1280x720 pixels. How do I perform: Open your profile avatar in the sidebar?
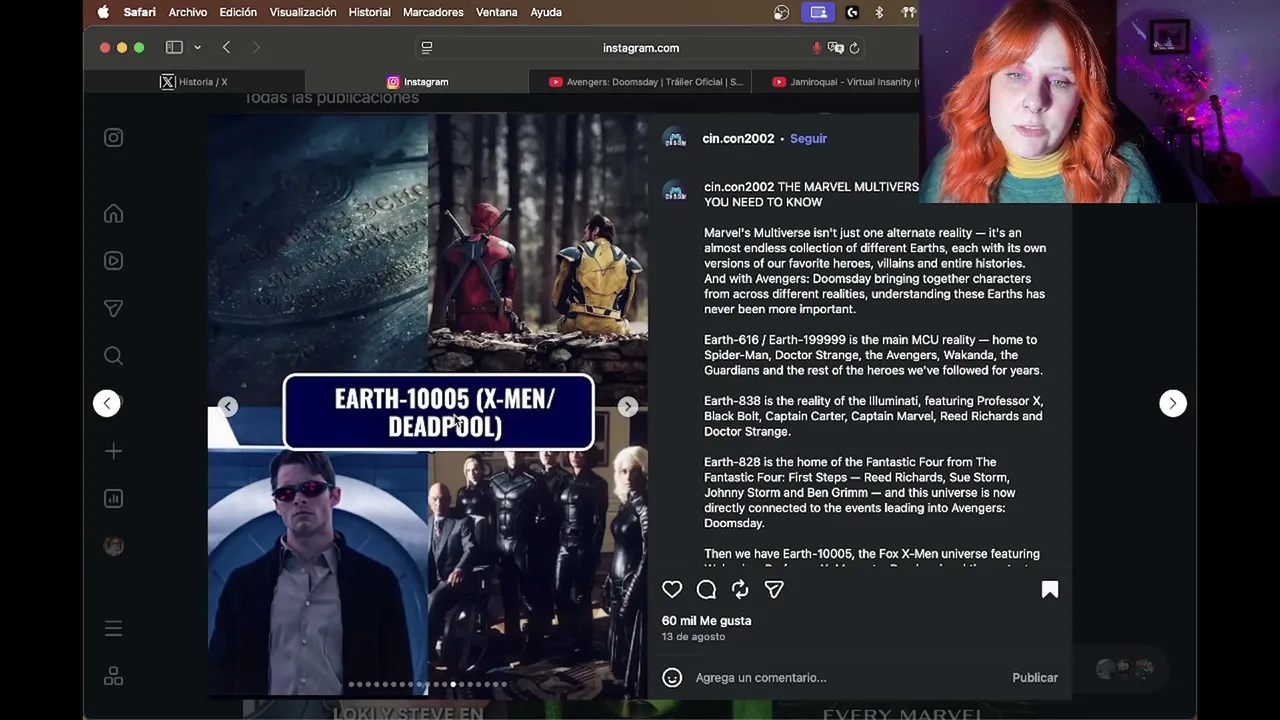(113, 546)
